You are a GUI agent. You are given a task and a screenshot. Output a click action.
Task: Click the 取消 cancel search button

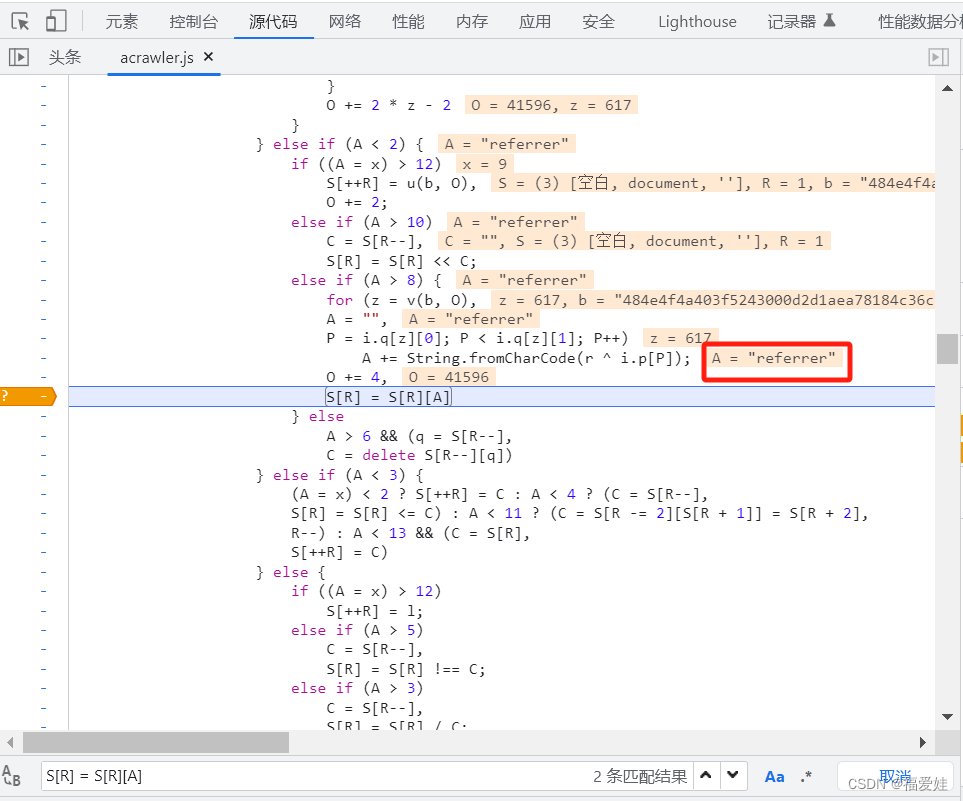(895, 776)
